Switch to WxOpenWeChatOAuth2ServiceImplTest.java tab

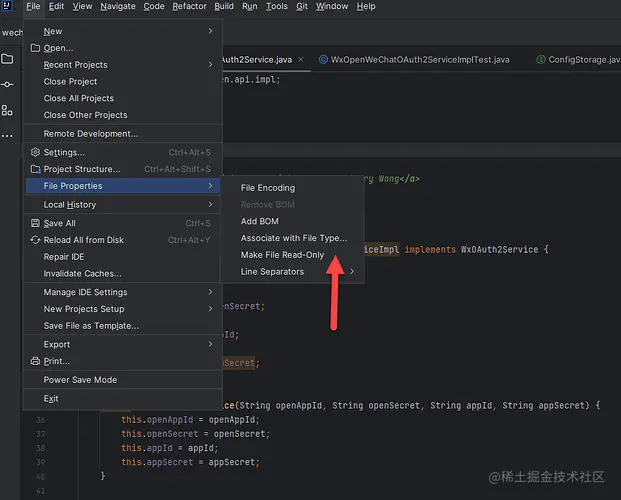point(415,59)
